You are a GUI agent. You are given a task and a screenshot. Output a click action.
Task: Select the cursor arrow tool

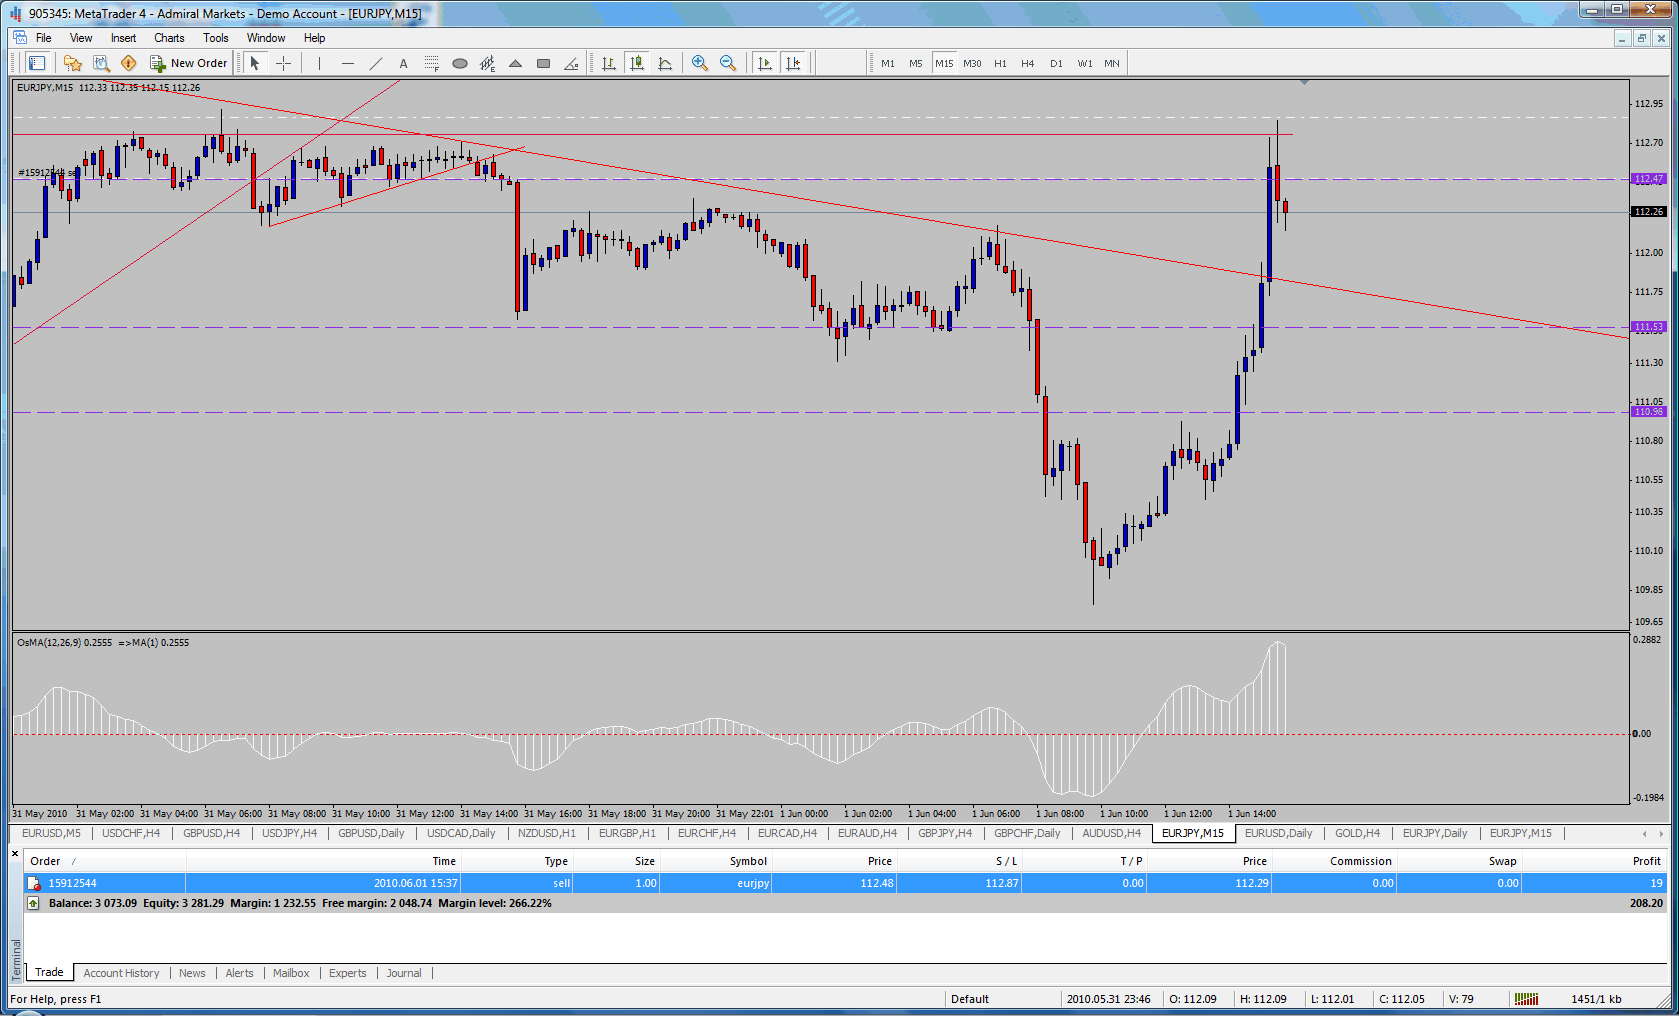pyautogui.click(x=255, y=63)
